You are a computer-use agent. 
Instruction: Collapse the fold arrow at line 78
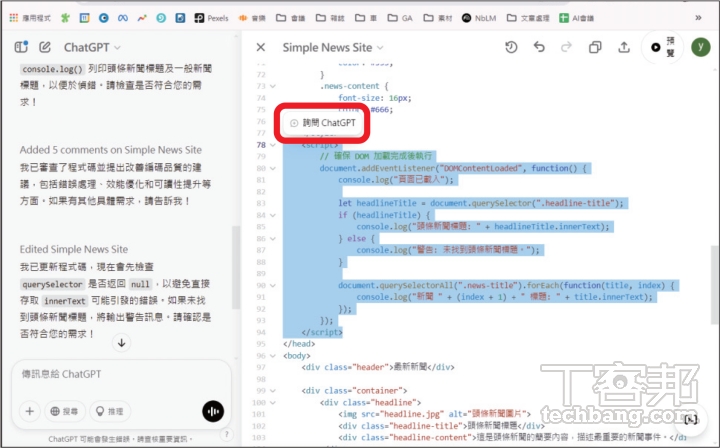point(273,145)
